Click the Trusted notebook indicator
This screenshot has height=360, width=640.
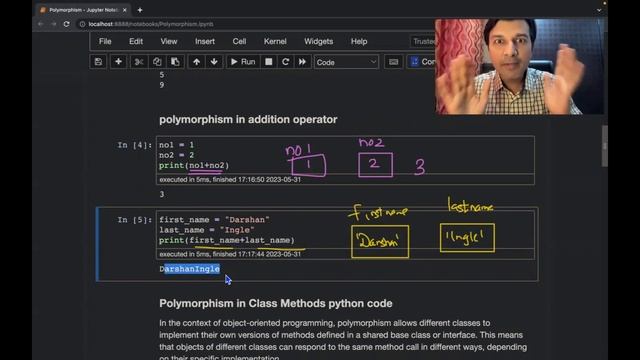coord(423,41)
